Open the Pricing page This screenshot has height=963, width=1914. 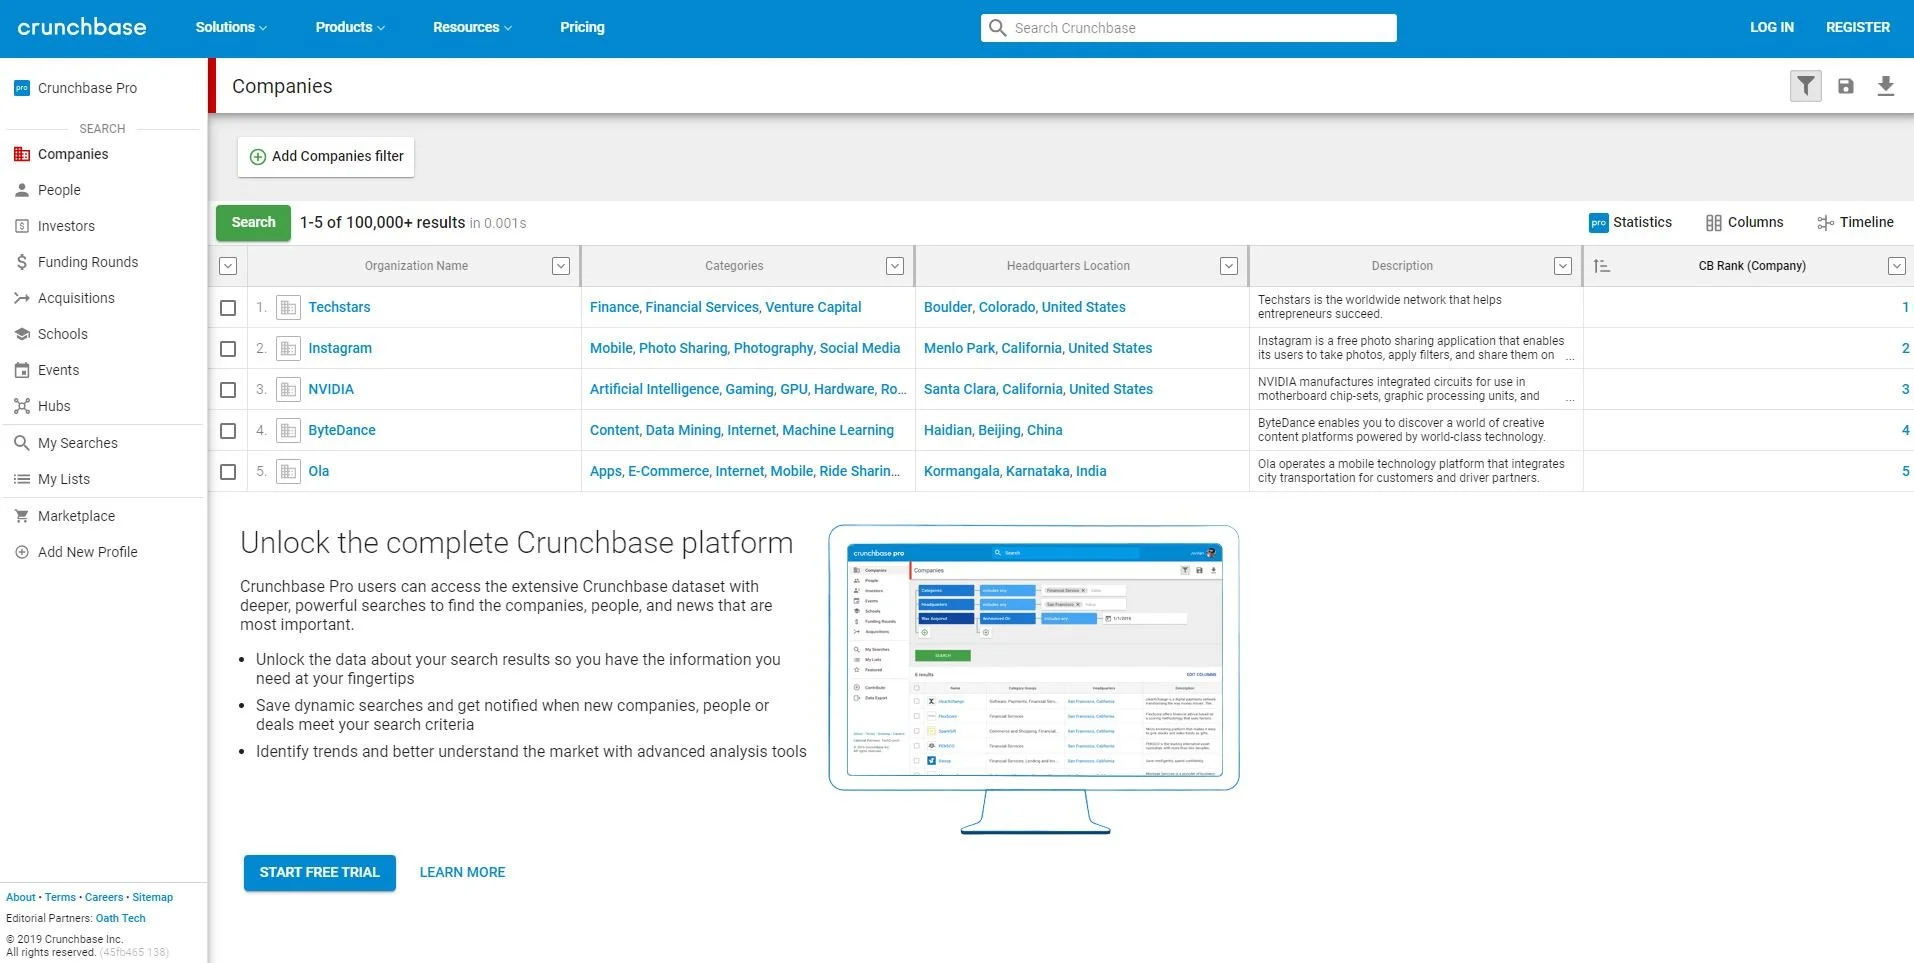(x=582, y=27)
